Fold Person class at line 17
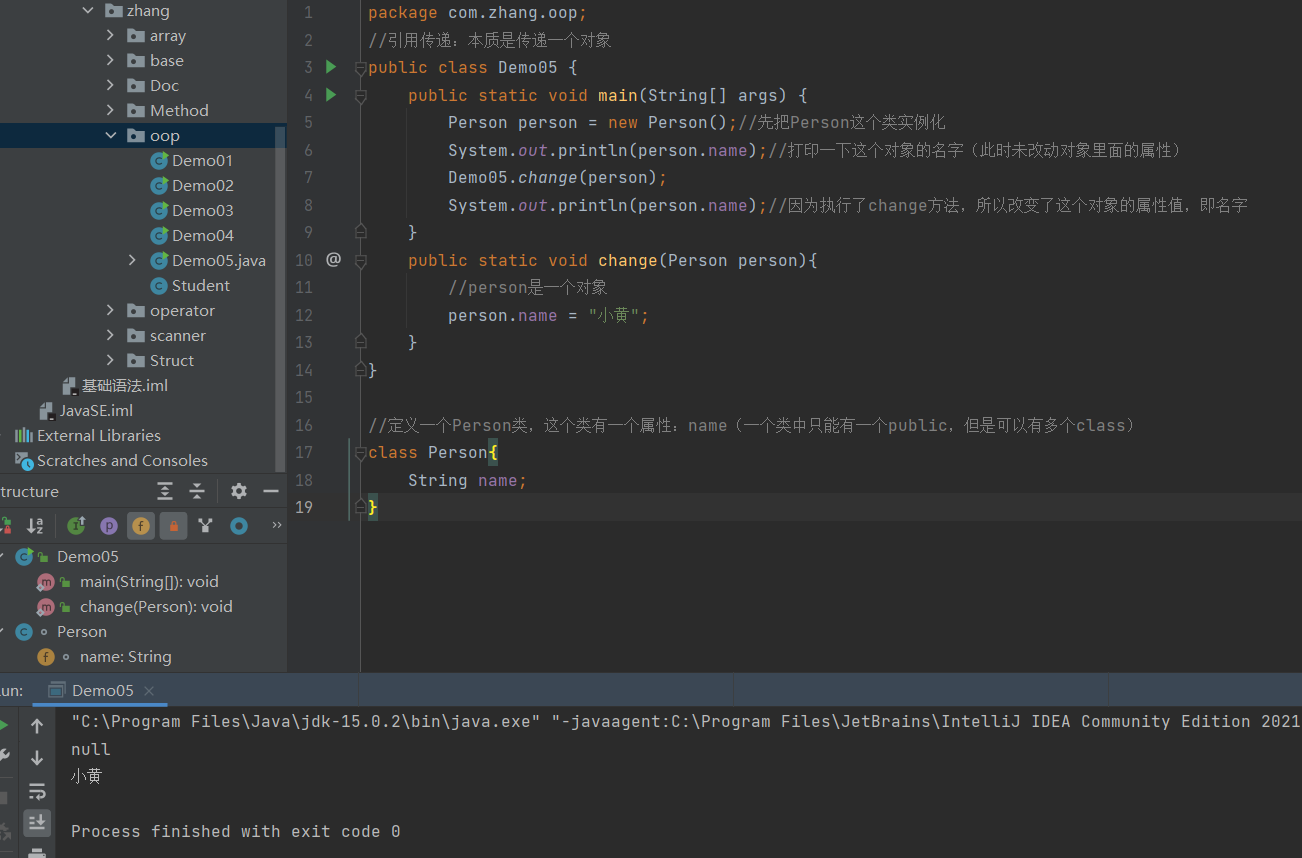1302x858 pixels. coord(360,453)
